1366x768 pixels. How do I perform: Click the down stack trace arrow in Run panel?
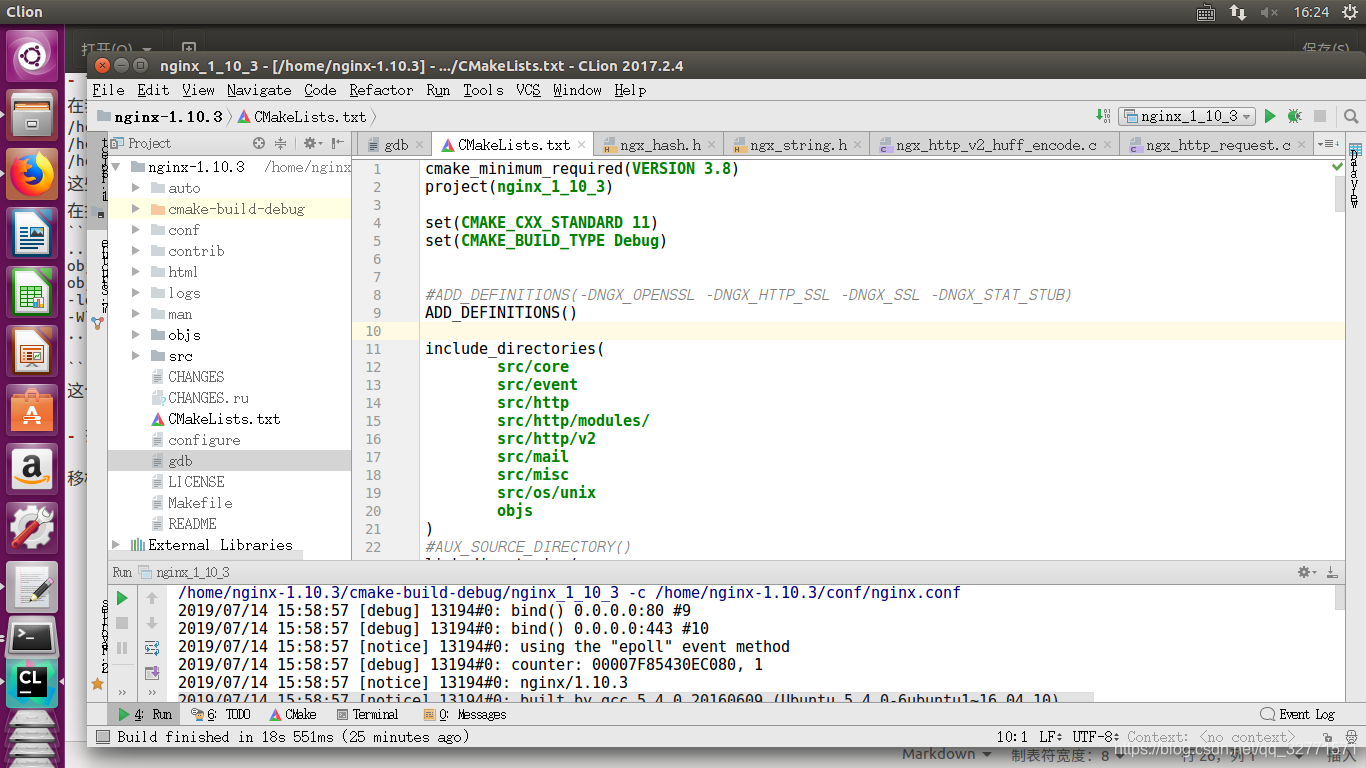pyautogui.click(x=152, y=623)
